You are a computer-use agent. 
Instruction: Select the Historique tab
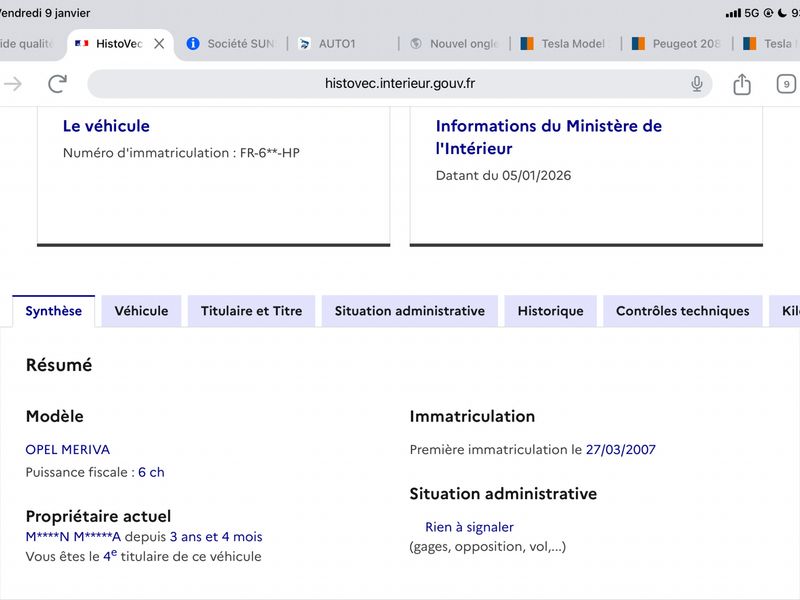tap(551, 311)
